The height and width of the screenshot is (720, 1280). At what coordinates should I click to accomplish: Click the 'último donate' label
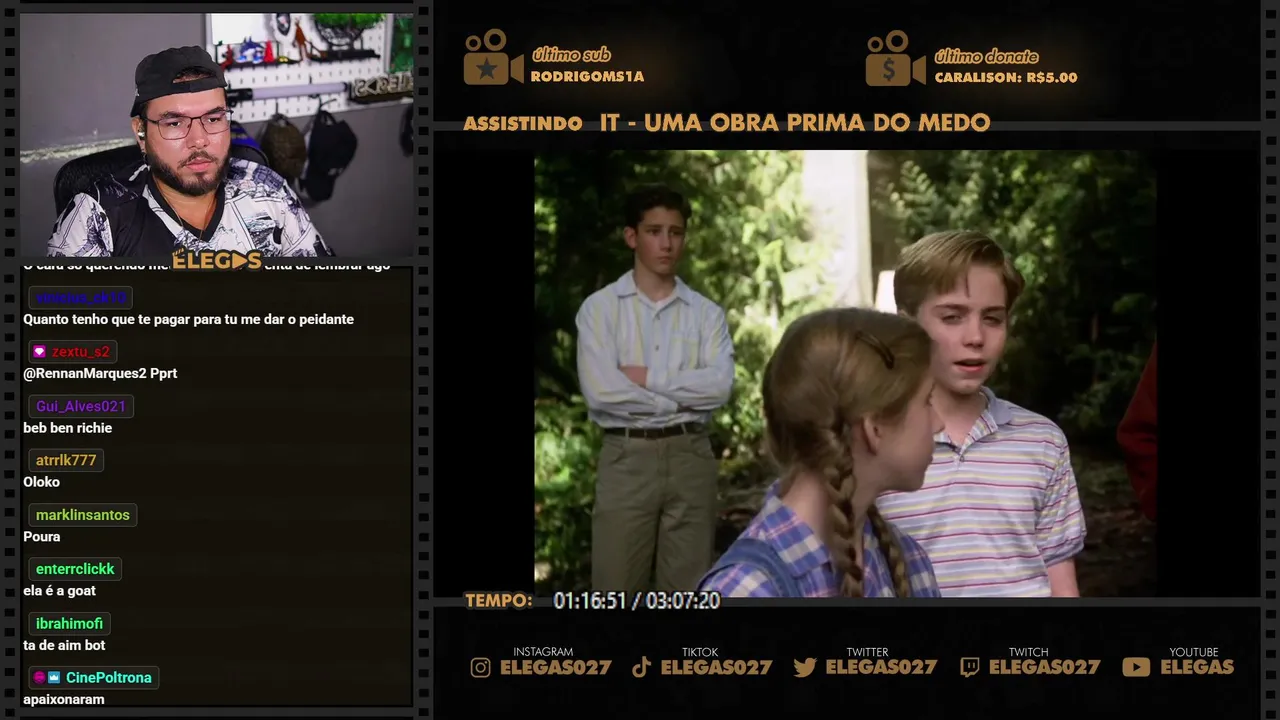pos(986,56)
